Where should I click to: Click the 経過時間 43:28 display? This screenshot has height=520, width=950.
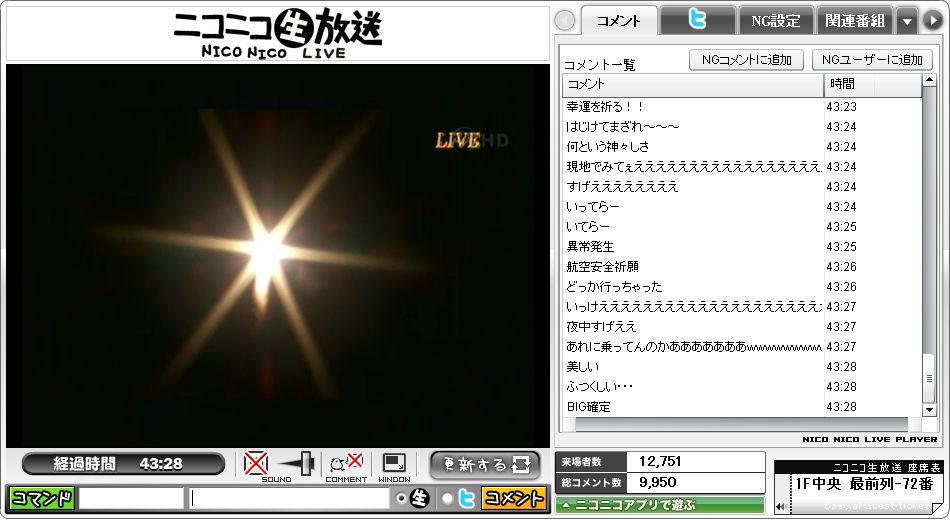pos(123,464)
